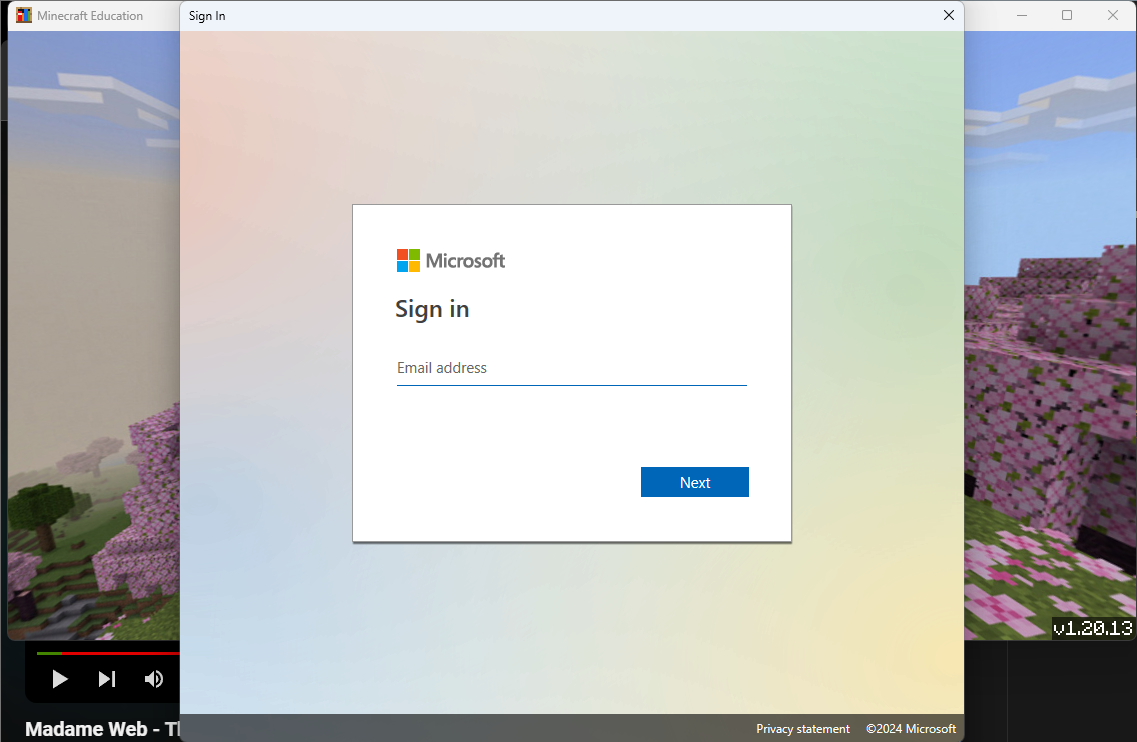Screen dimensions: 1137x742
Task: Click the video progress bar in background player
Action: pos(108,654)
